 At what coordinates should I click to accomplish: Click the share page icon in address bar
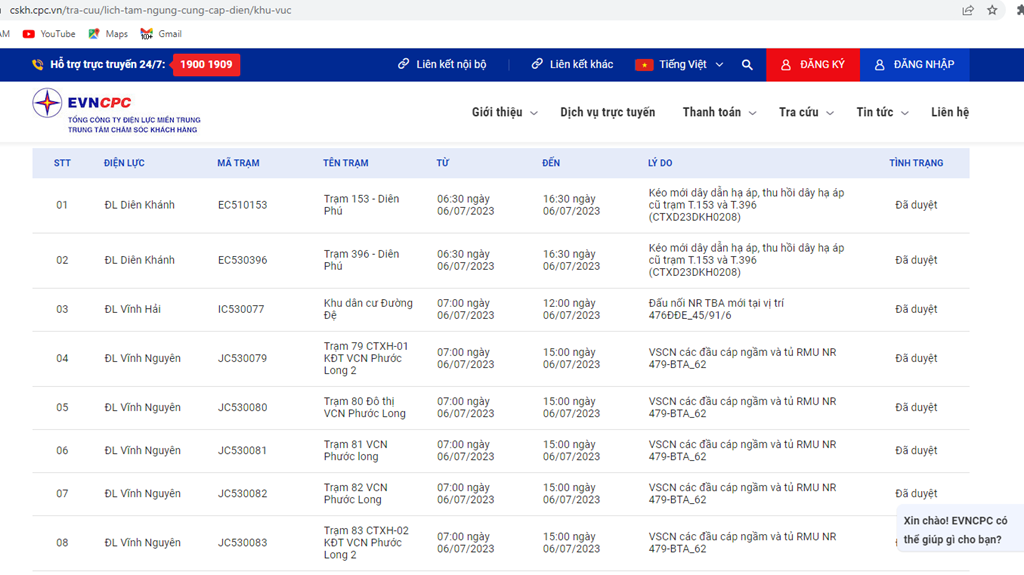coord(968,10)
